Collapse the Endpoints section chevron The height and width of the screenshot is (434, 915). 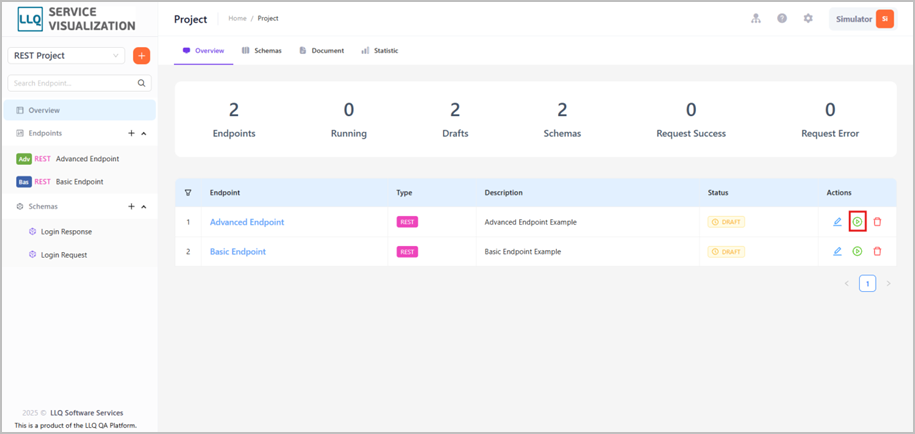(144, 134)
